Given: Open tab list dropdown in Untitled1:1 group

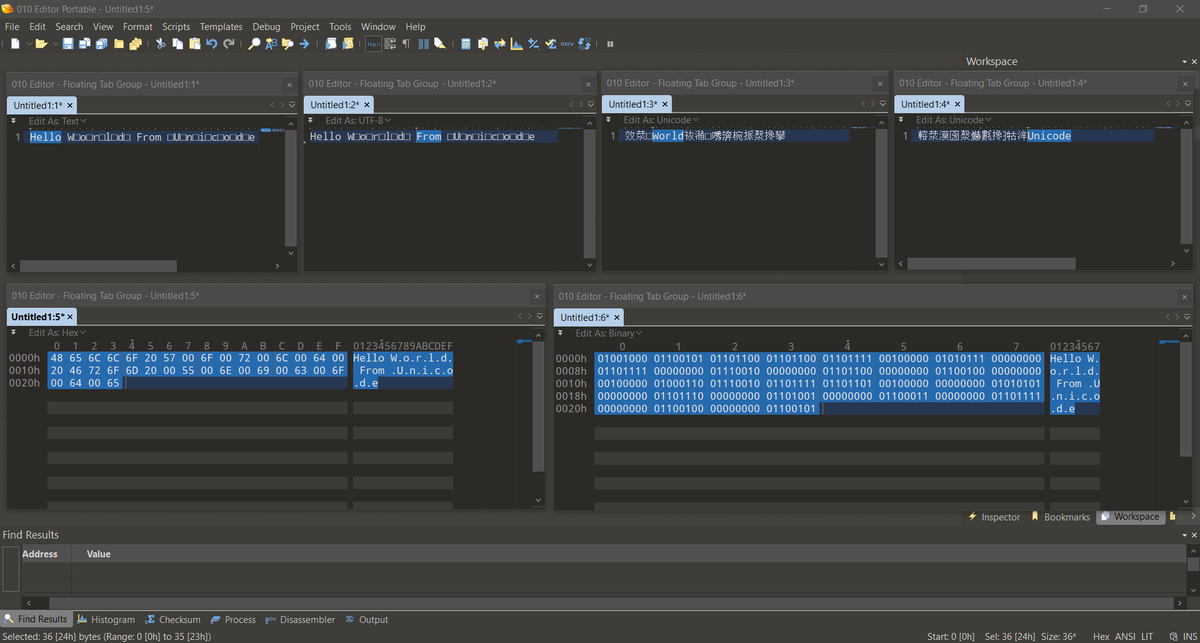Looking at the screenshot, I should [x=292, y=104].
